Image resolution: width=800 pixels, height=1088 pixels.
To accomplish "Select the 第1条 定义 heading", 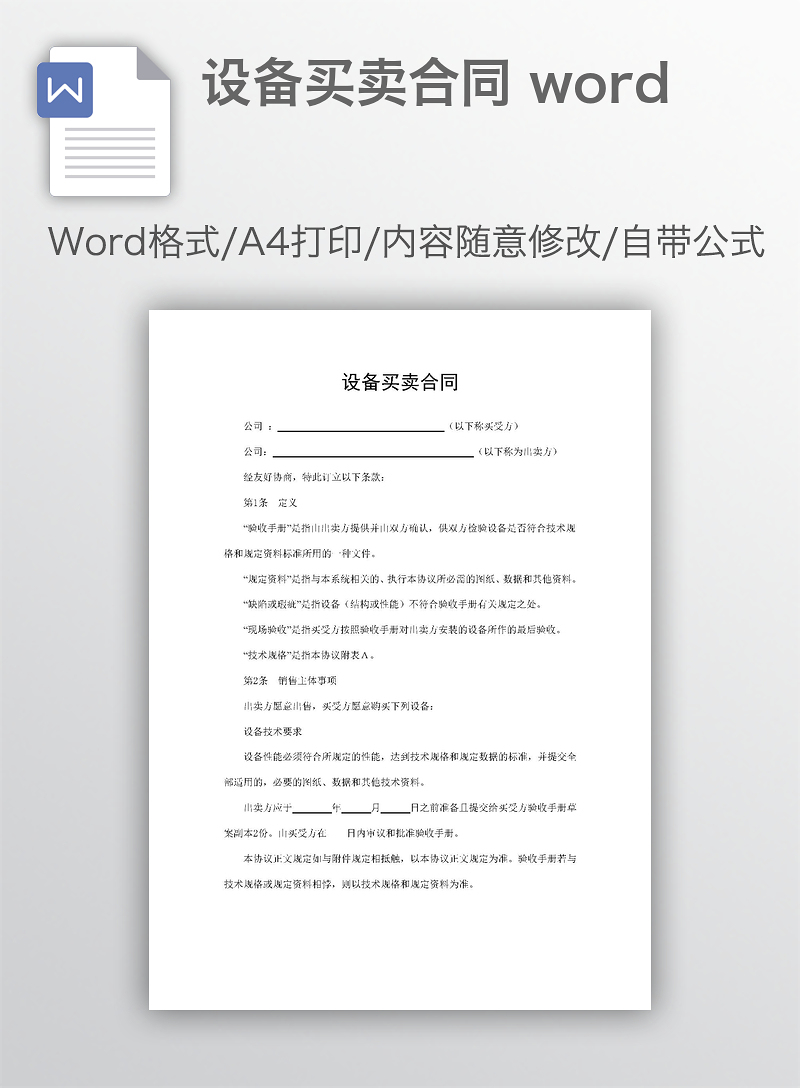I will [271, 502].
